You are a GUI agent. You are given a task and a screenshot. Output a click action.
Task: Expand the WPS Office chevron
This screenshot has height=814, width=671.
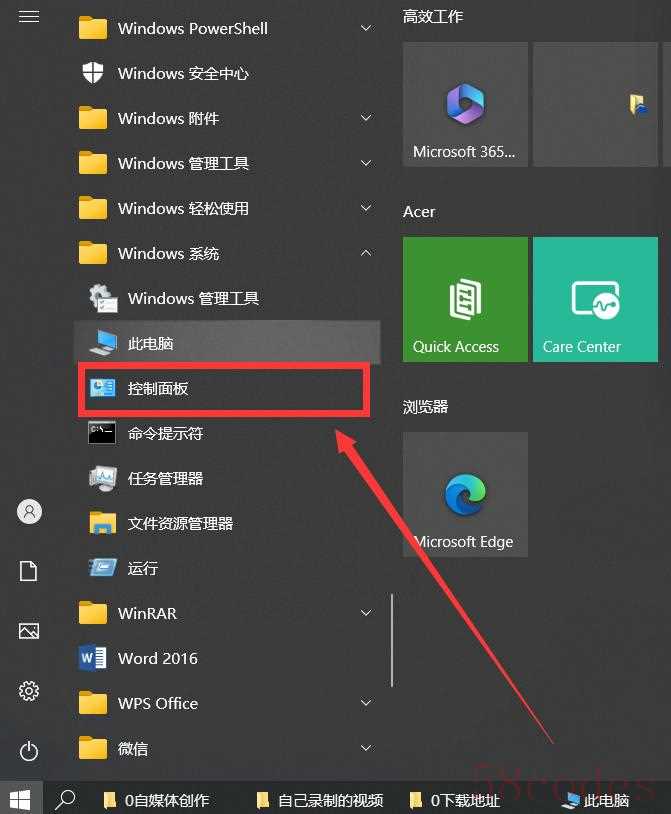366,703
